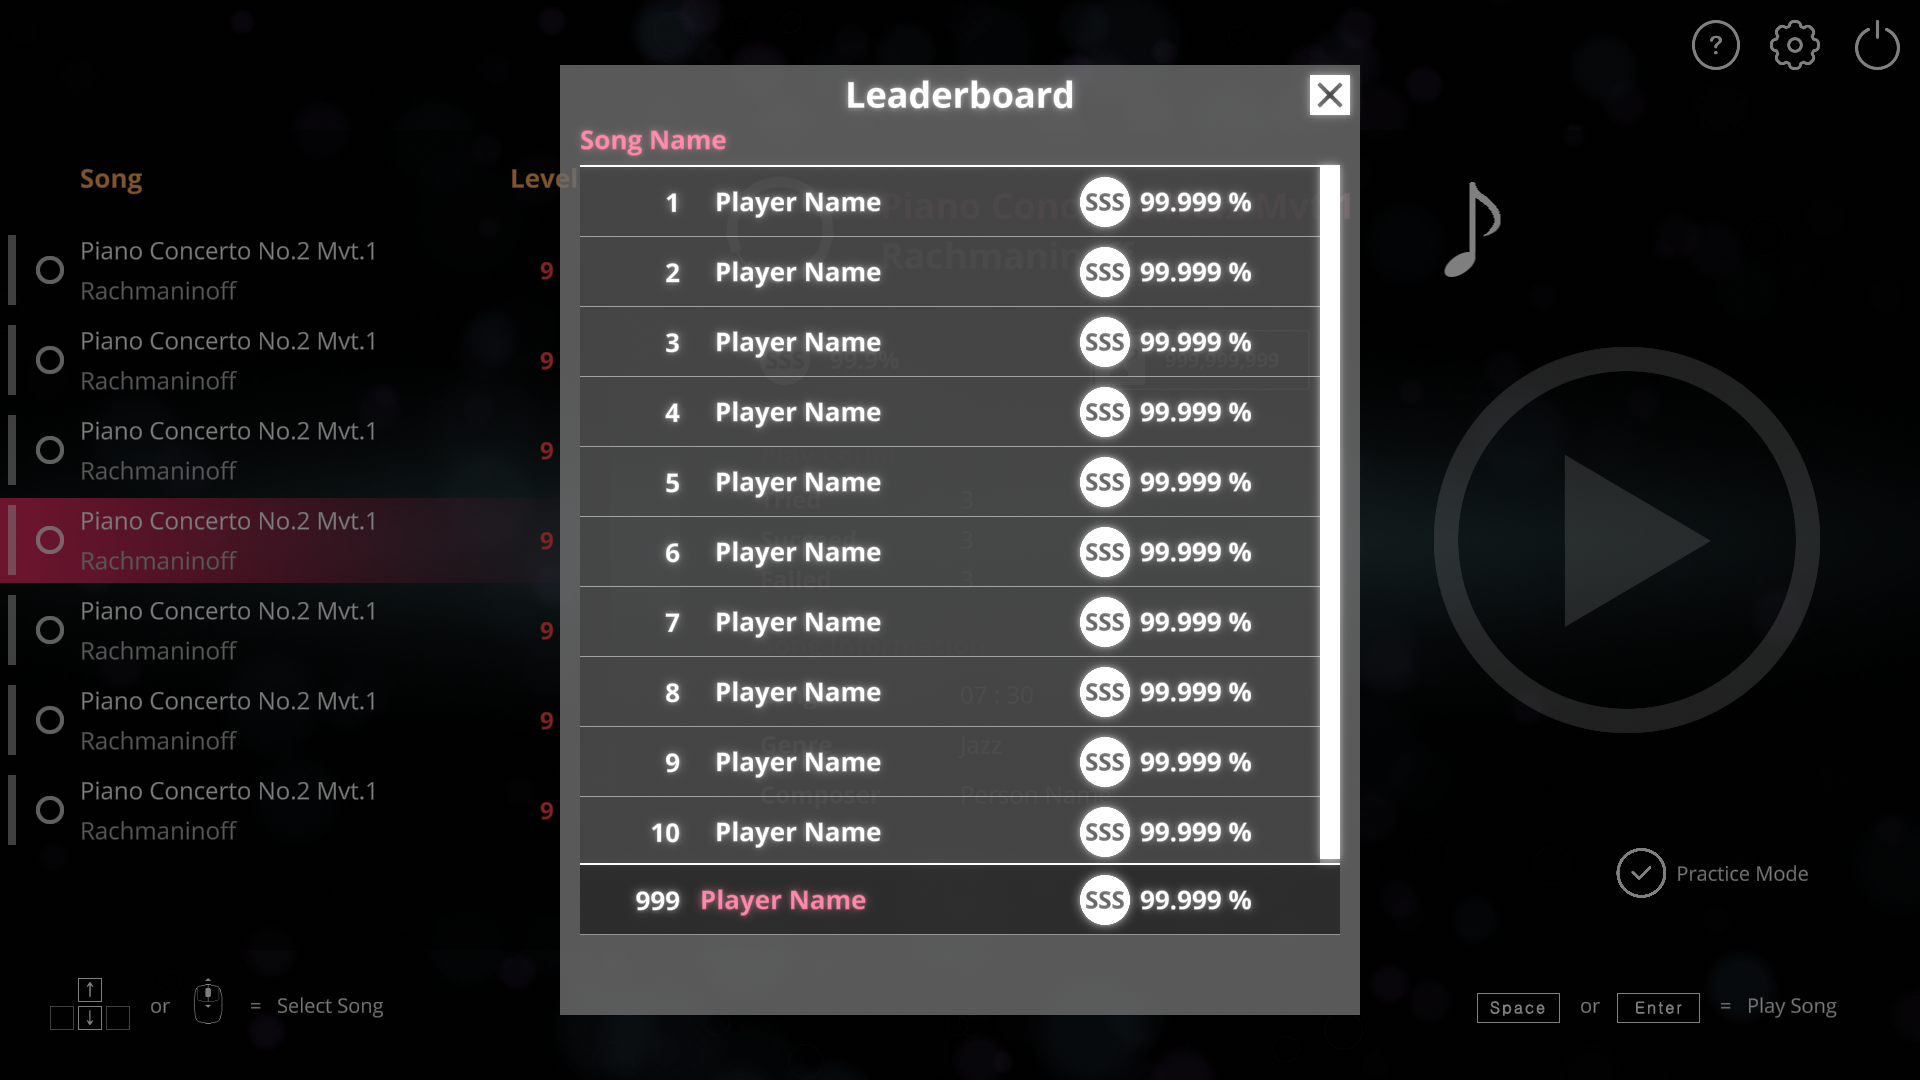1920x1080 pixels.
Task: Click the Level column header label
Action: [542, 178]
